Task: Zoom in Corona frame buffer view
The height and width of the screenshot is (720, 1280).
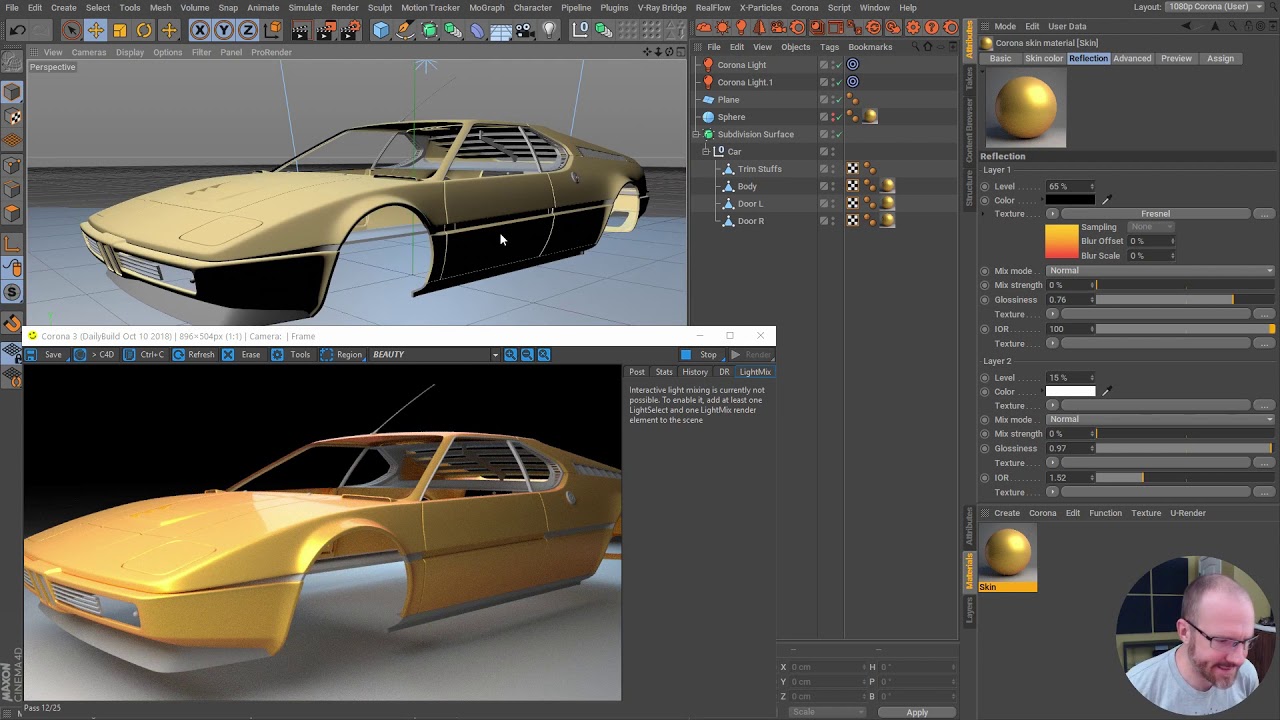Action: 510,354
